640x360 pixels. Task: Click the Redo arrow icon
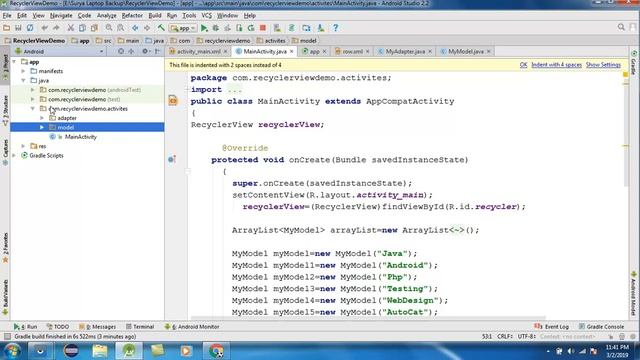pos(56,28)
